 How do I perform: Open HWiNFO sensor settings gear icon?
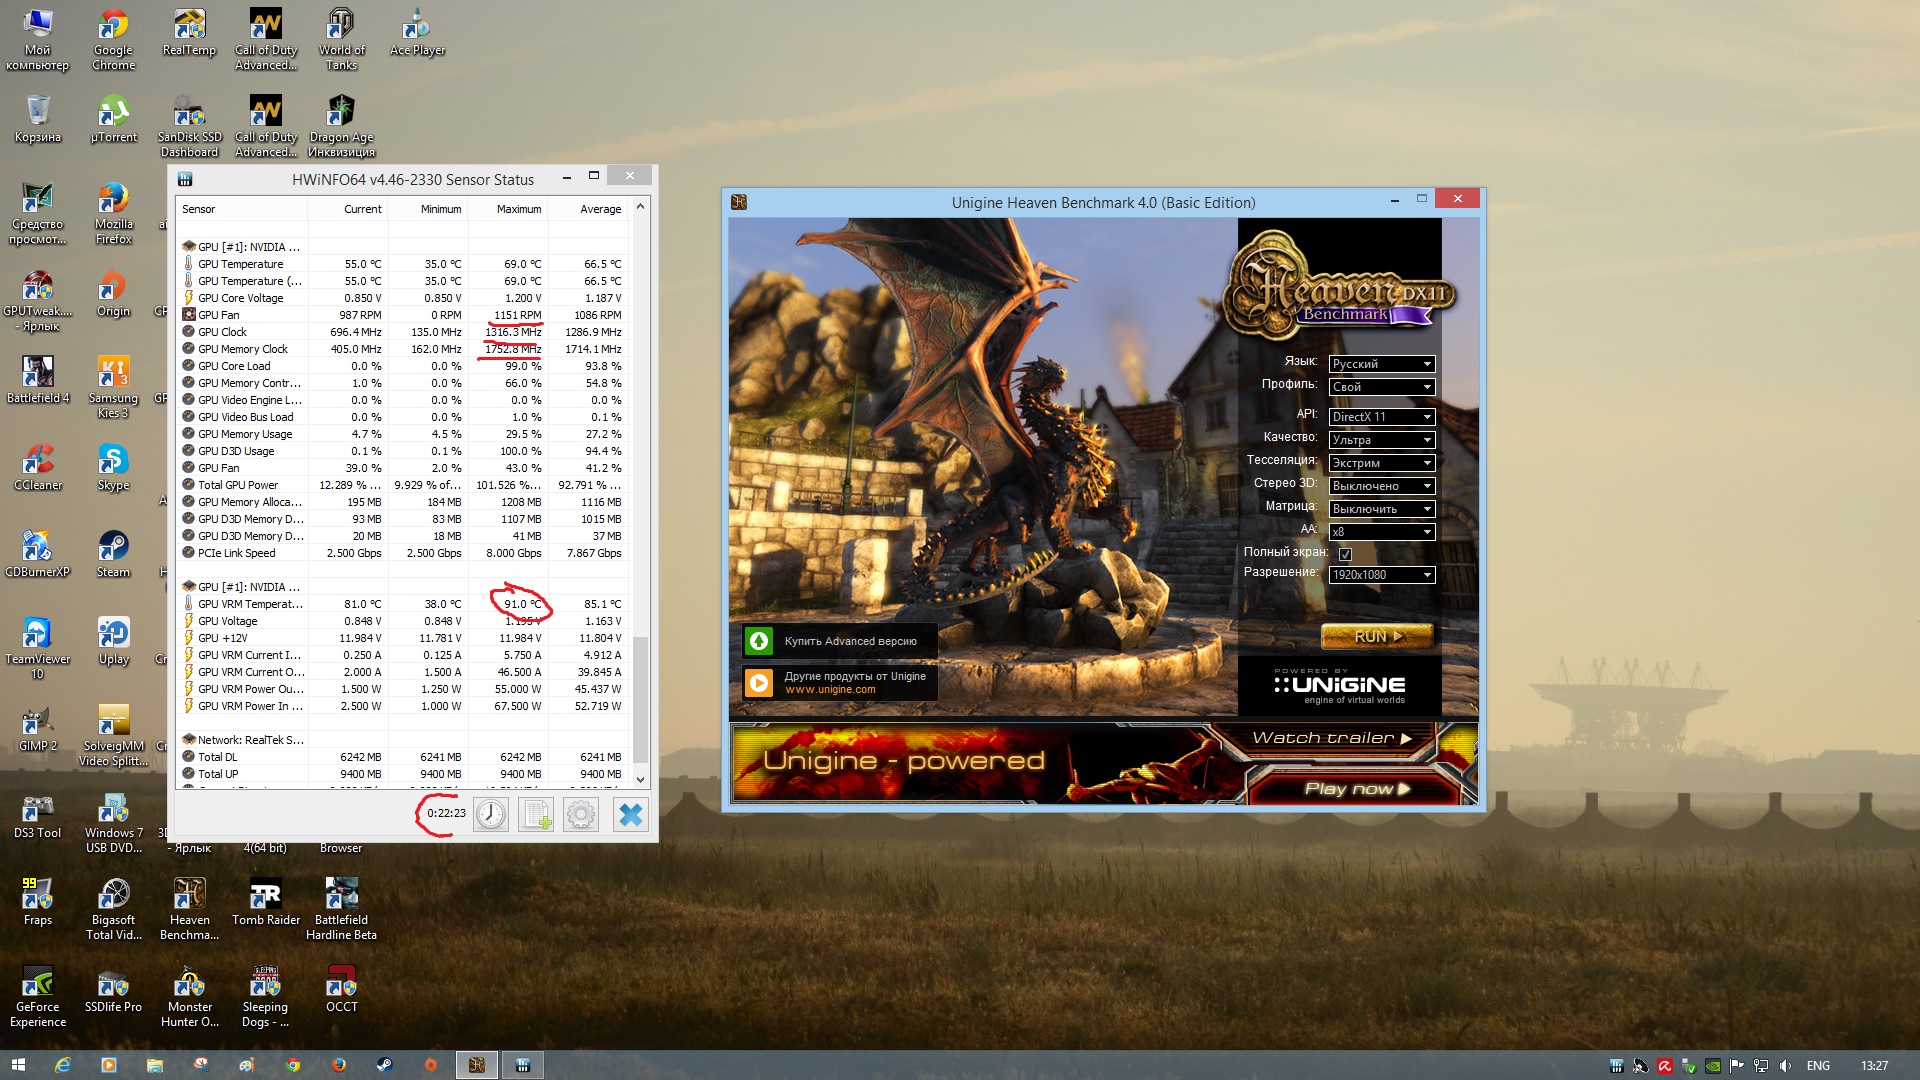point(581,814)
